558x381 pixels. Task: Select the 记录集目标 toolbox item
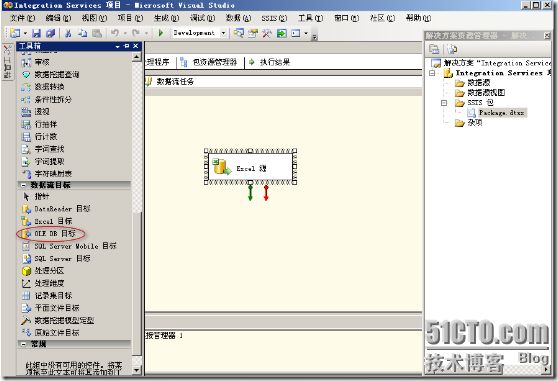(x=47, y=296)
